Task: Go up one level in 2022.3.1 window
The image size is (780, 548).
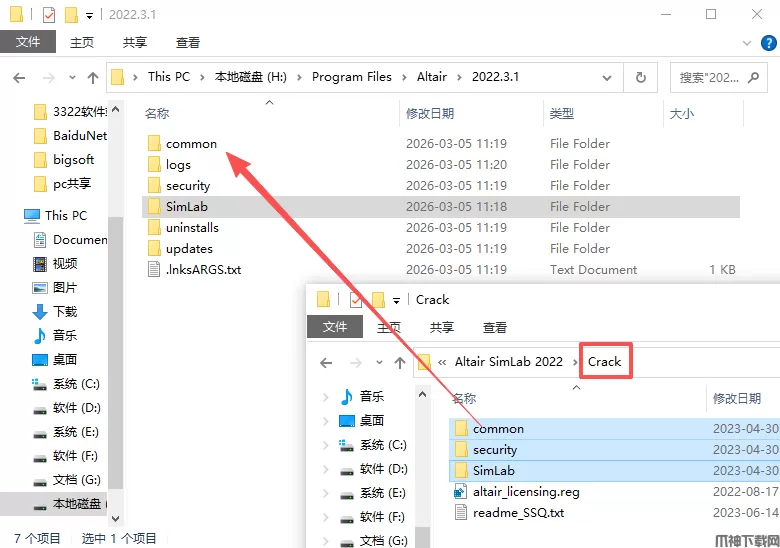Action: pyautogui.click(x=93, y=78)
